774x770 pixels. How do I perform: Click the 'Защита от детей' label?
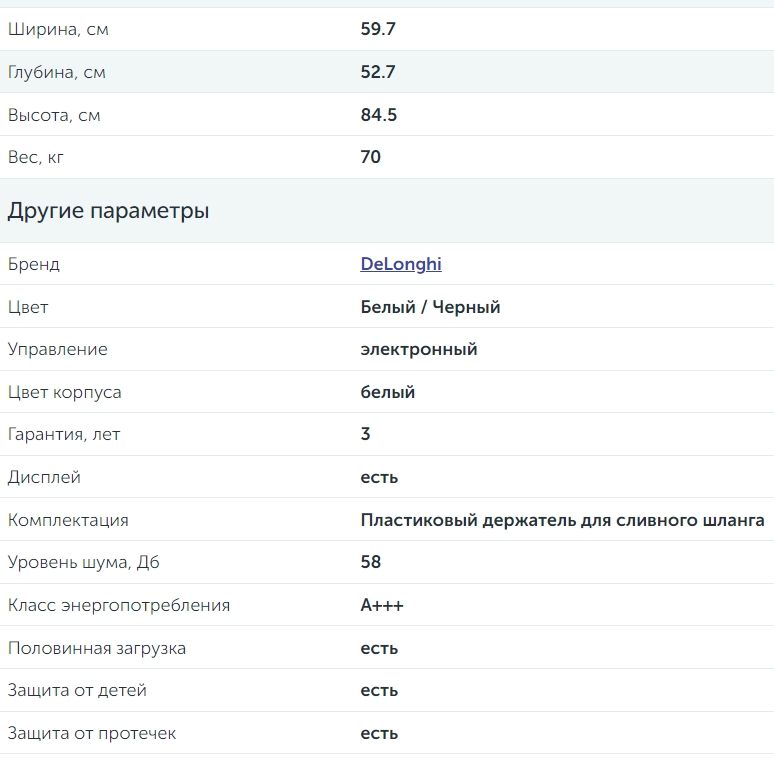coord(77,691)
